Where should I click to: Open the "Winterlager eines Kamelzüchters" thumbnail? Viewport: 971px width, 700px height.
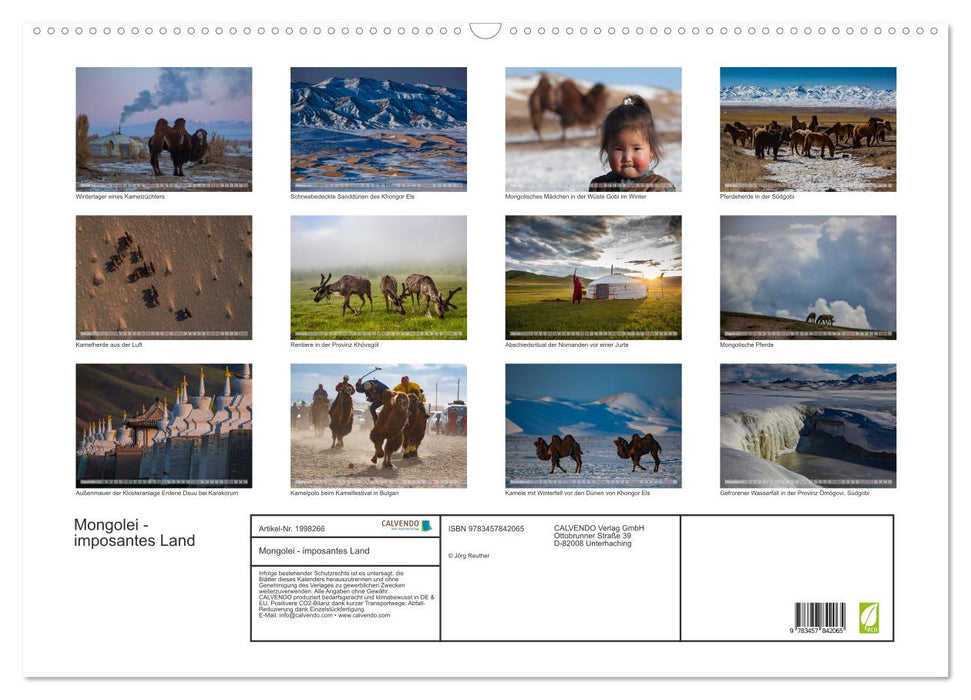(x=164, y=128)
